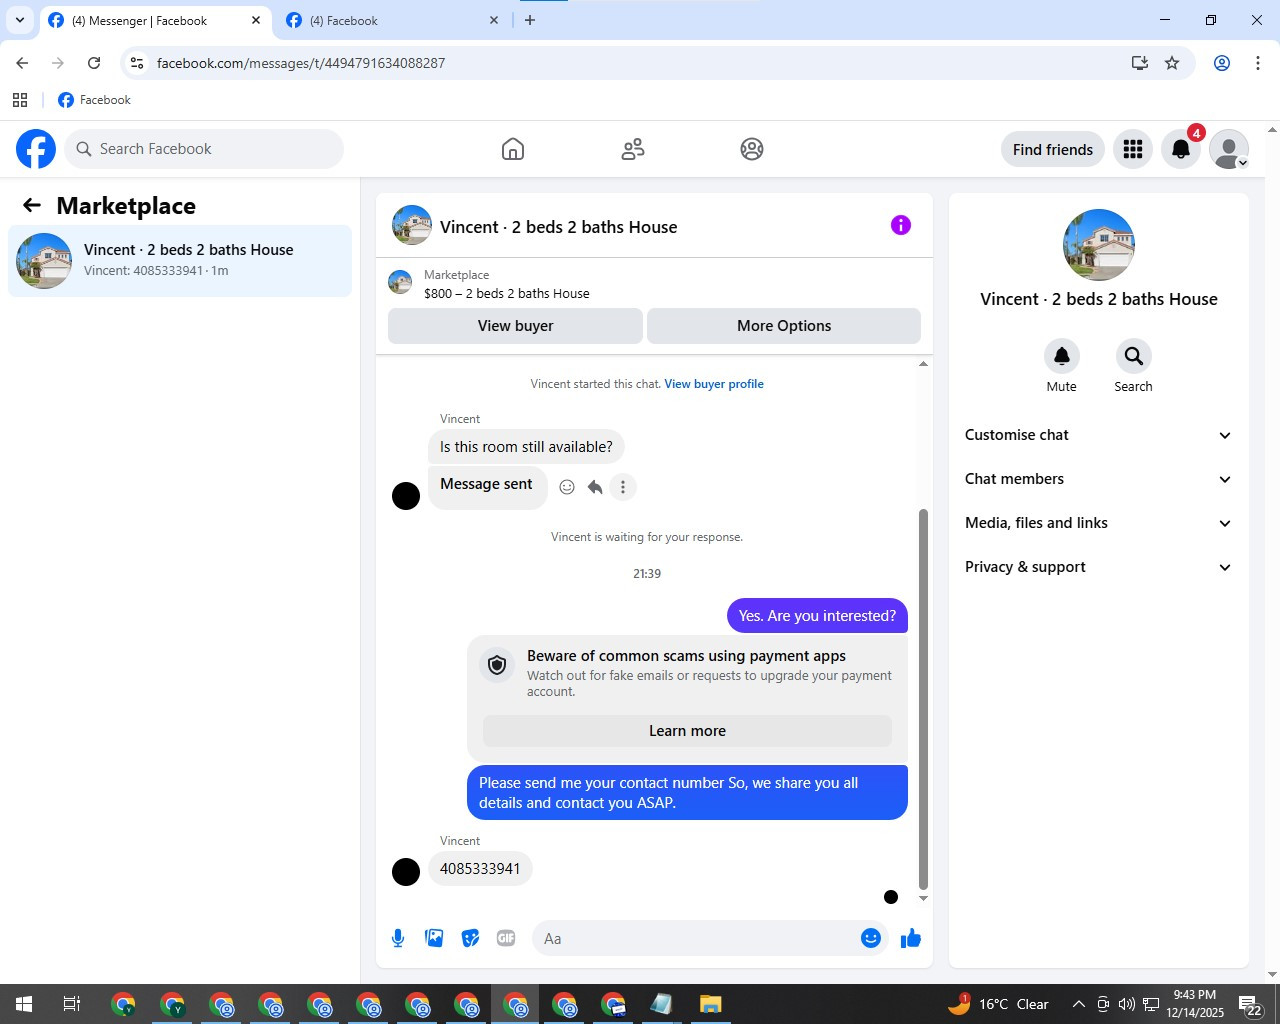
Task: Open File Explorer from the taskbar
Action: click(710, 1004)
